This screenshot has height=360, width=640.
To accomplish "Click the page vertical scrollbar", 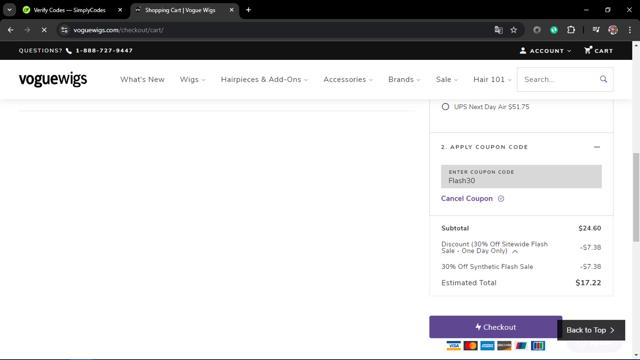I will [x=636, y=198].
